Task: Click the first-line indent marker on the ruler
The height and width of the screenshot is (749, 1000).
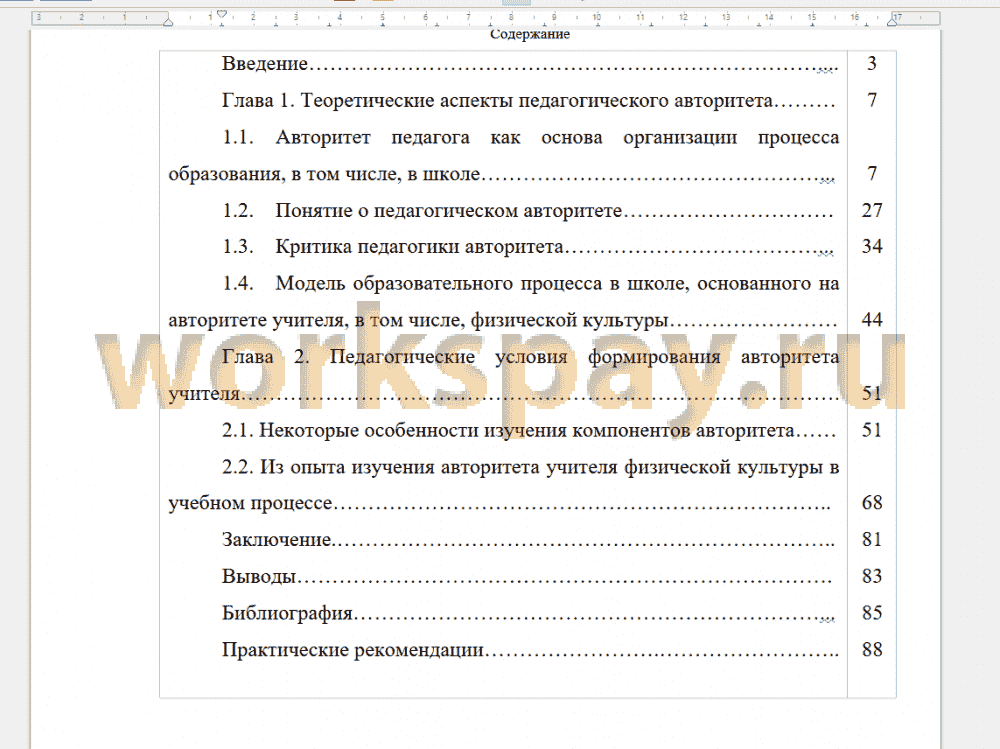Action: tap(221, 14)
